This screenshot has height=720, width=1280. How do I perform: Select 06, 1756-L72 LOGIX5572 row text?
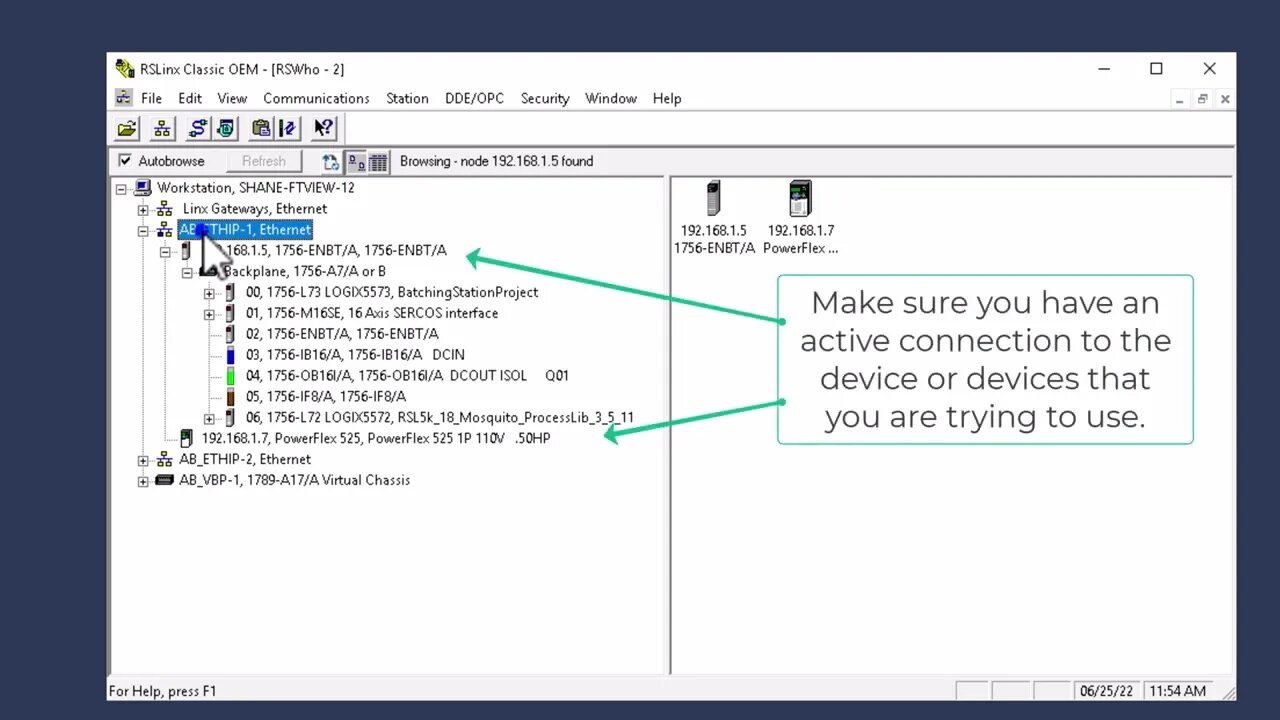tap(440, 418)
